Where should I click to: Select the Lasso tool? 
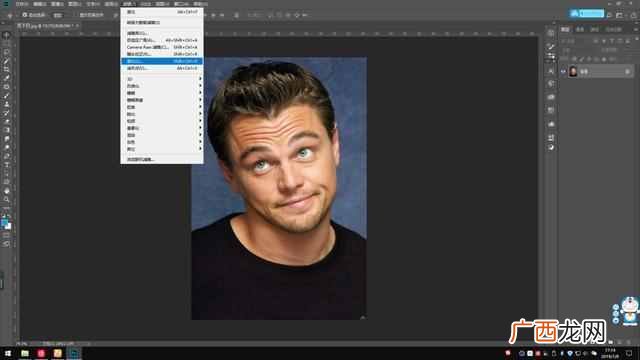pyautogui.click(x=7, y=53)
